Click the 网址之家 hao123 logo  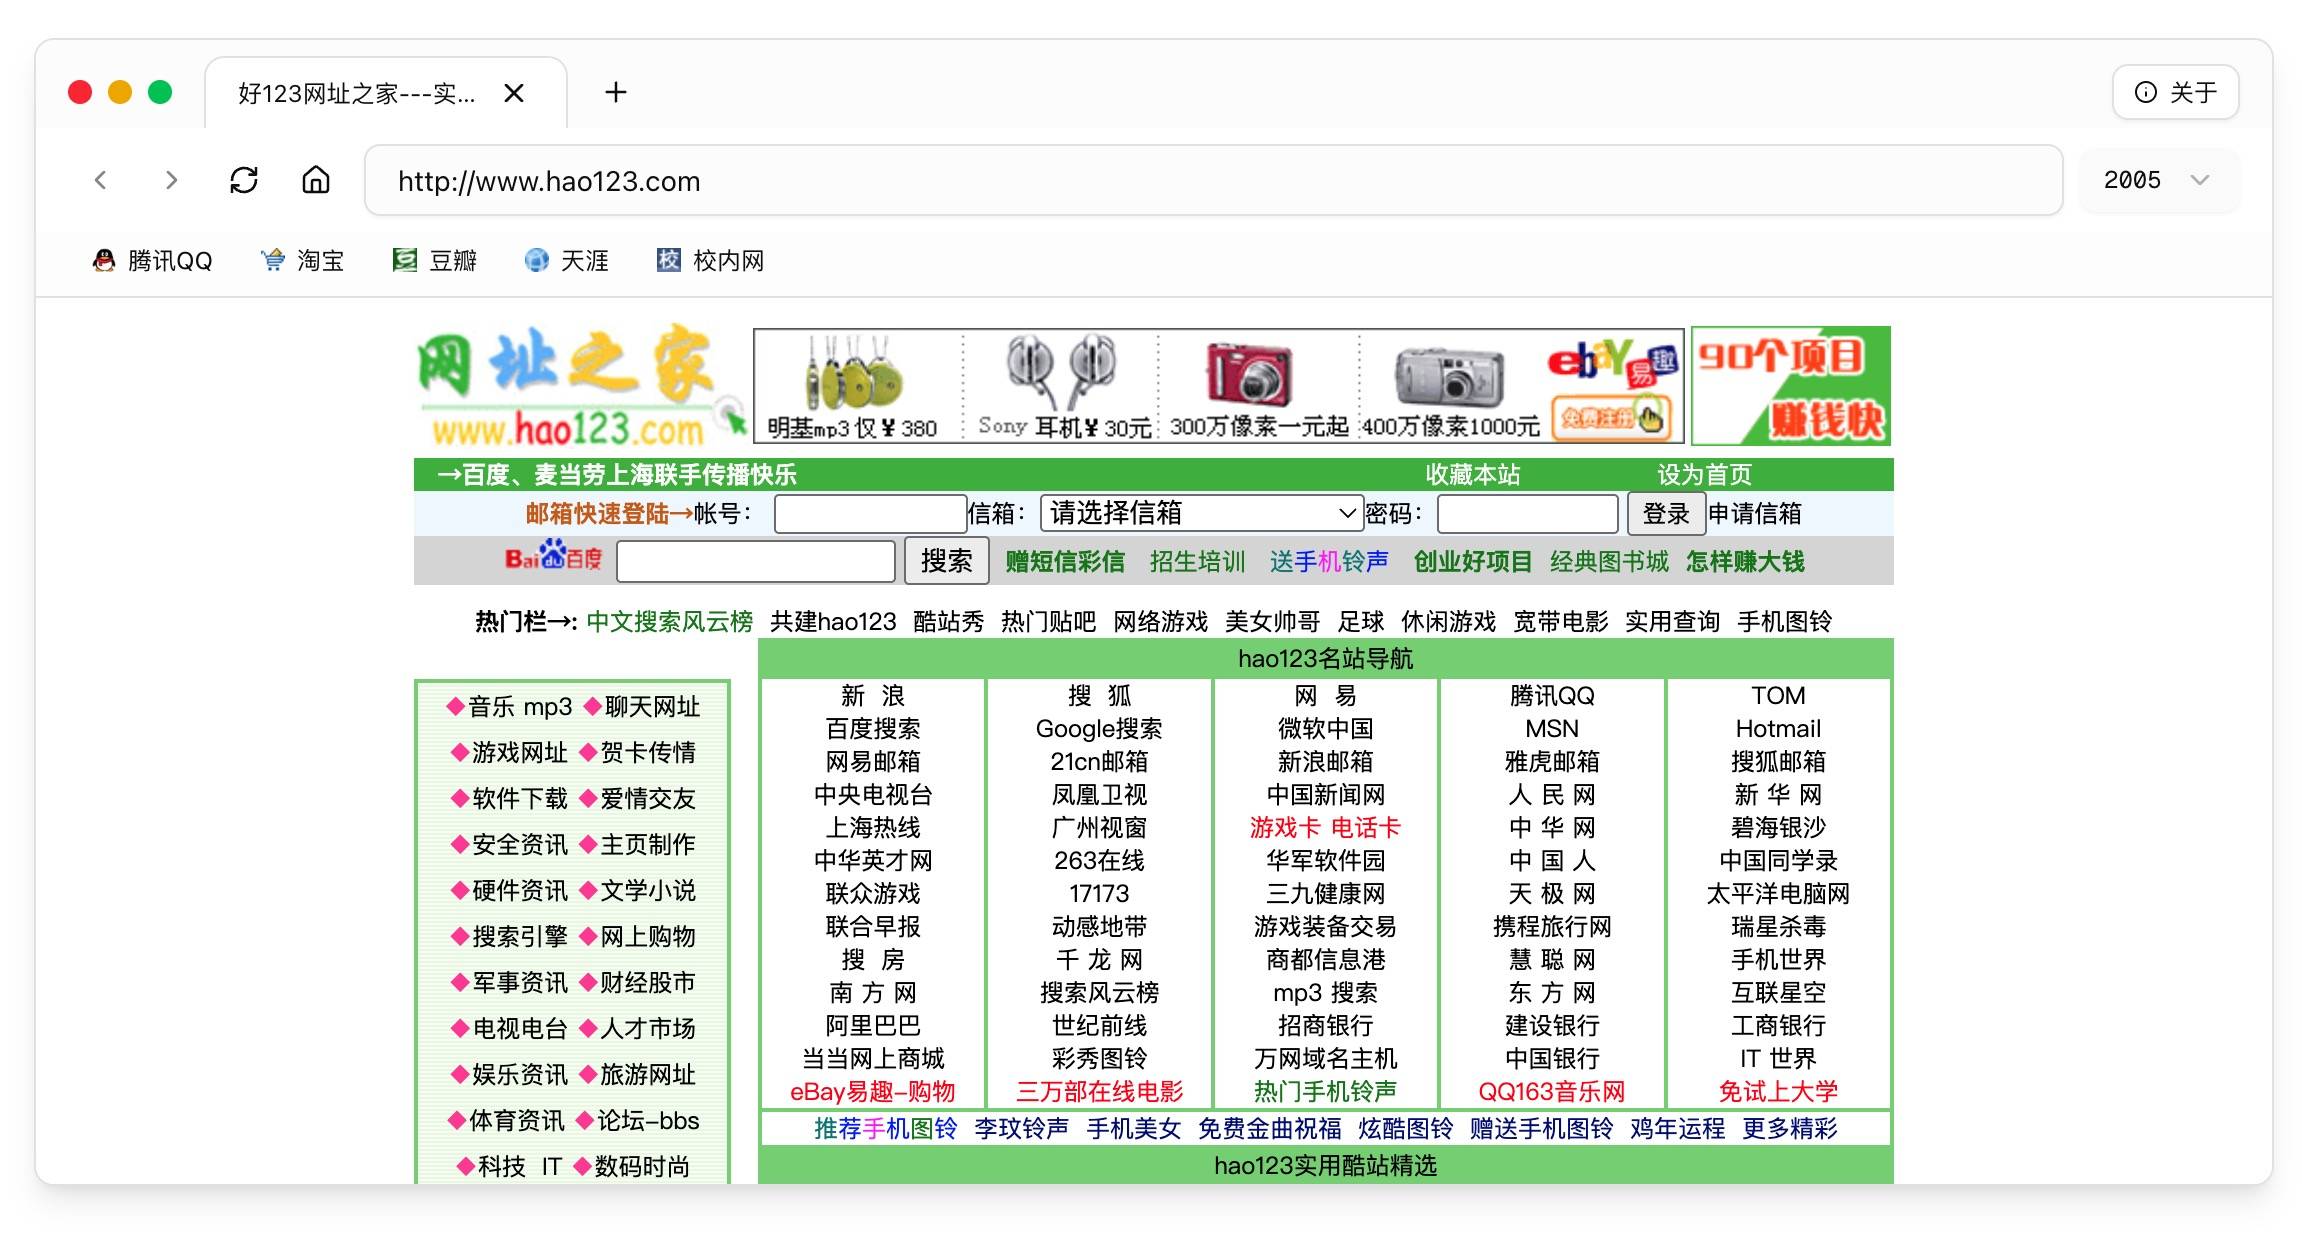pyautogui.click(x=580, y=387)
